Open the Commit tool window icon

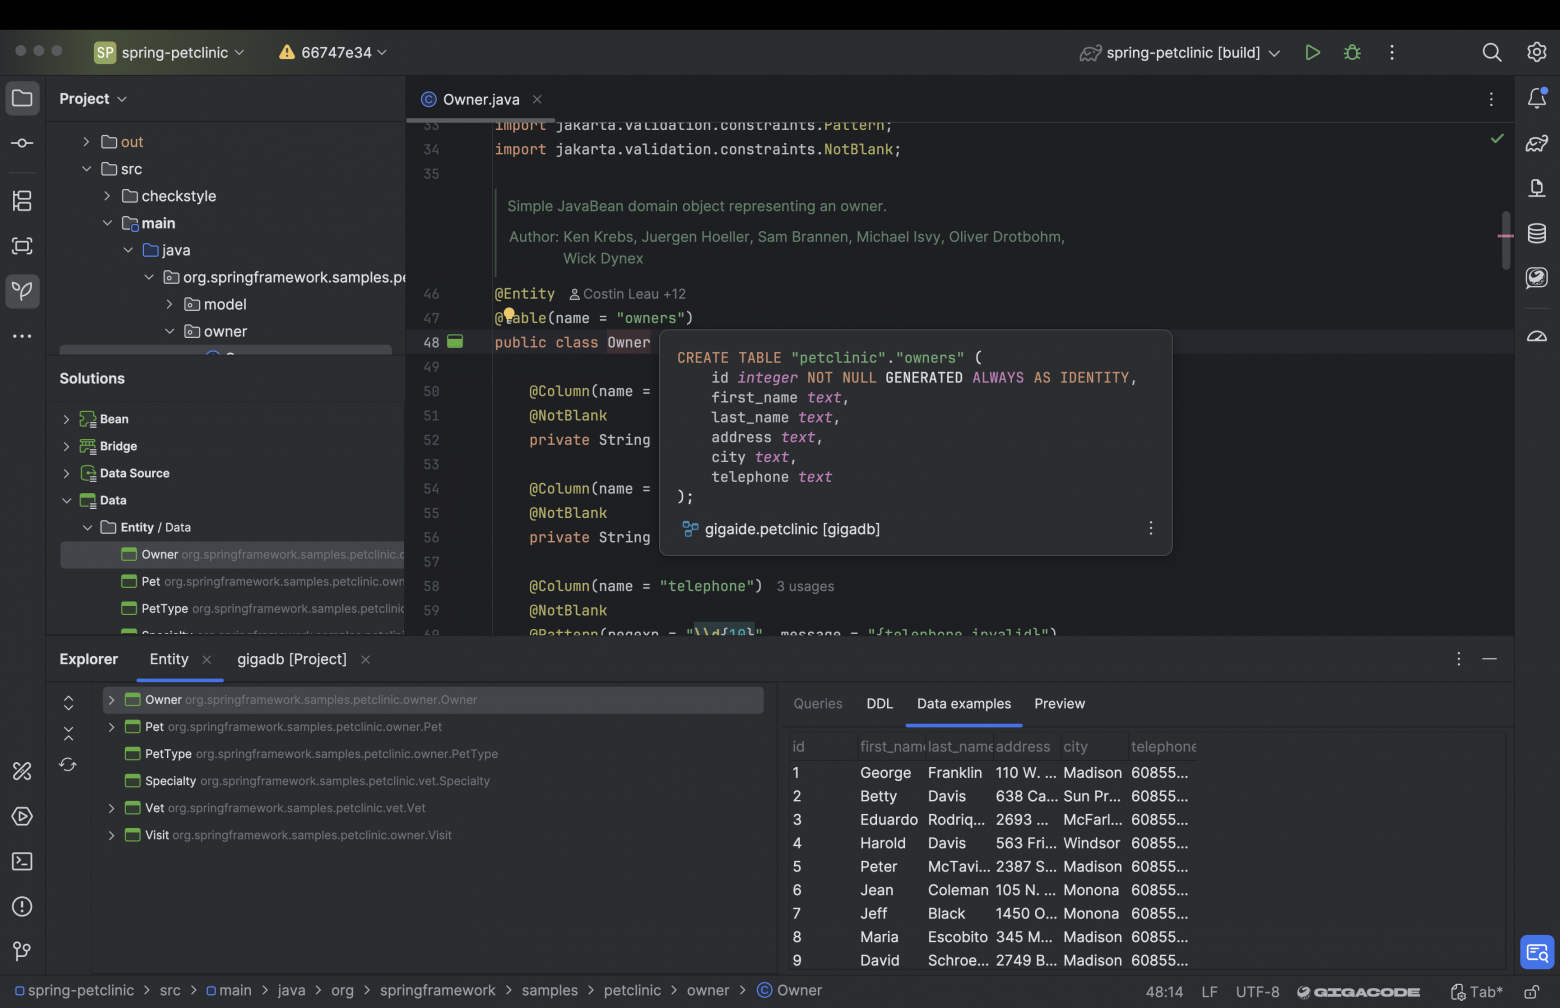pyautogui.click(x=22, y=143)
